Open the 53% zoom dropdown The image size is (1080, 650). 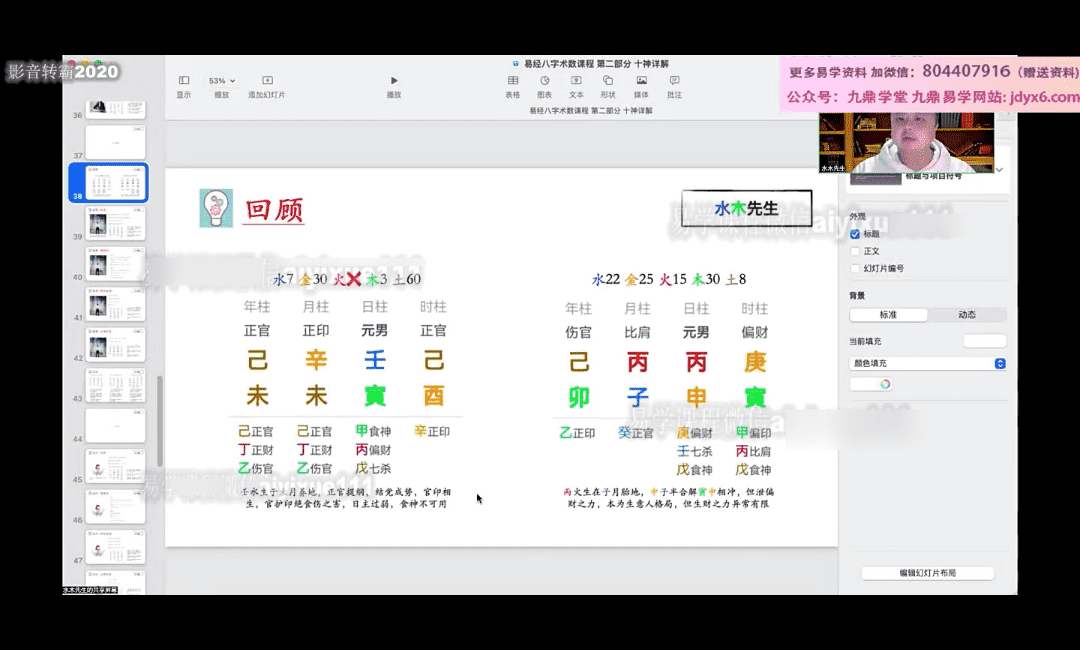[x=221, y=81]
